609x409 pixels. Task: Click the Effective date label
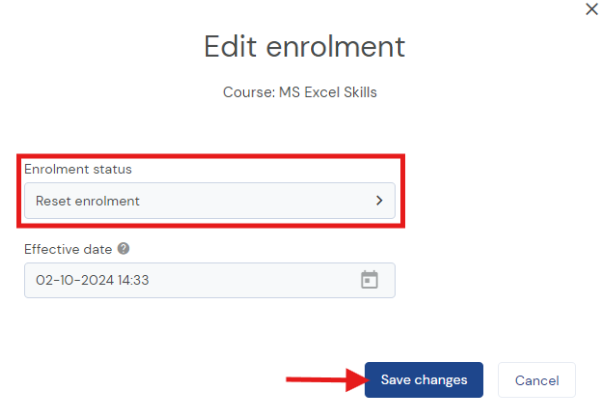pyautogui.click(x=68, y=249)
